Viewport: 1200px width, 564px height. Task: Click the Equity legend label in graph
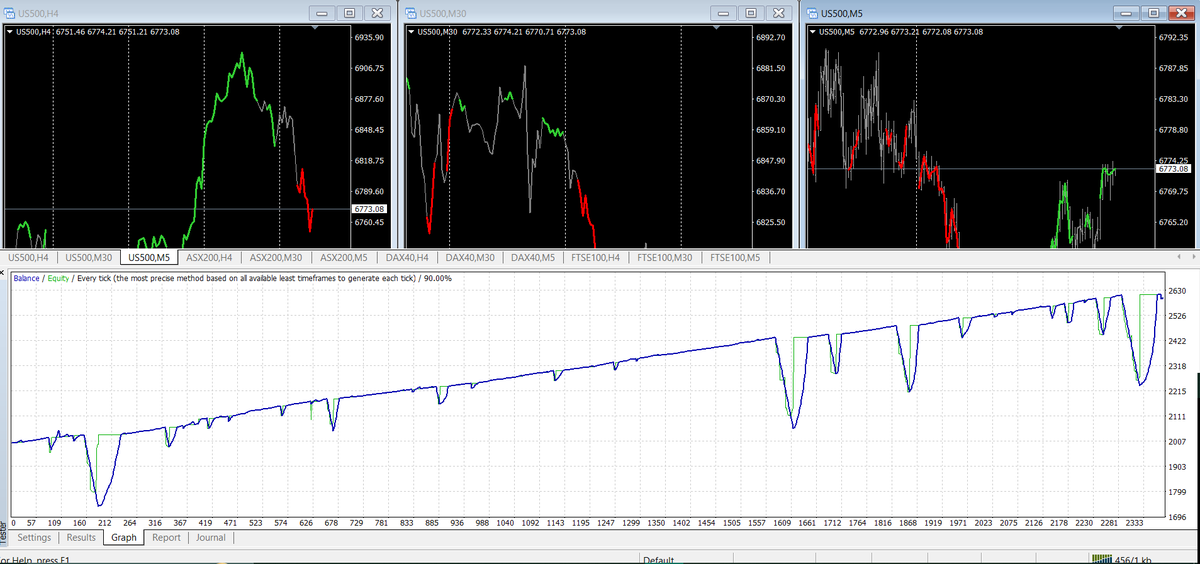click(x=58, y=278)
